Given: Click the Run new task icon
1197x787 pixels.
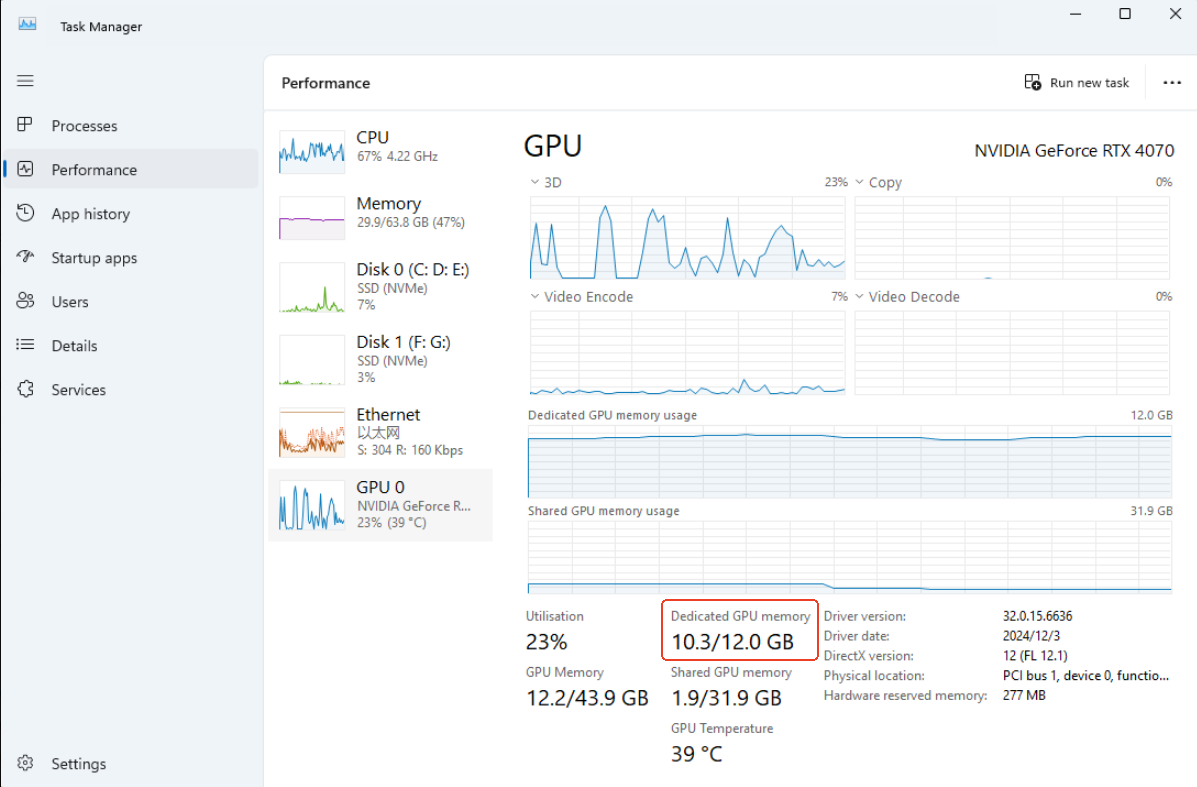Looking at the screenshot, I should [1033, 82].
